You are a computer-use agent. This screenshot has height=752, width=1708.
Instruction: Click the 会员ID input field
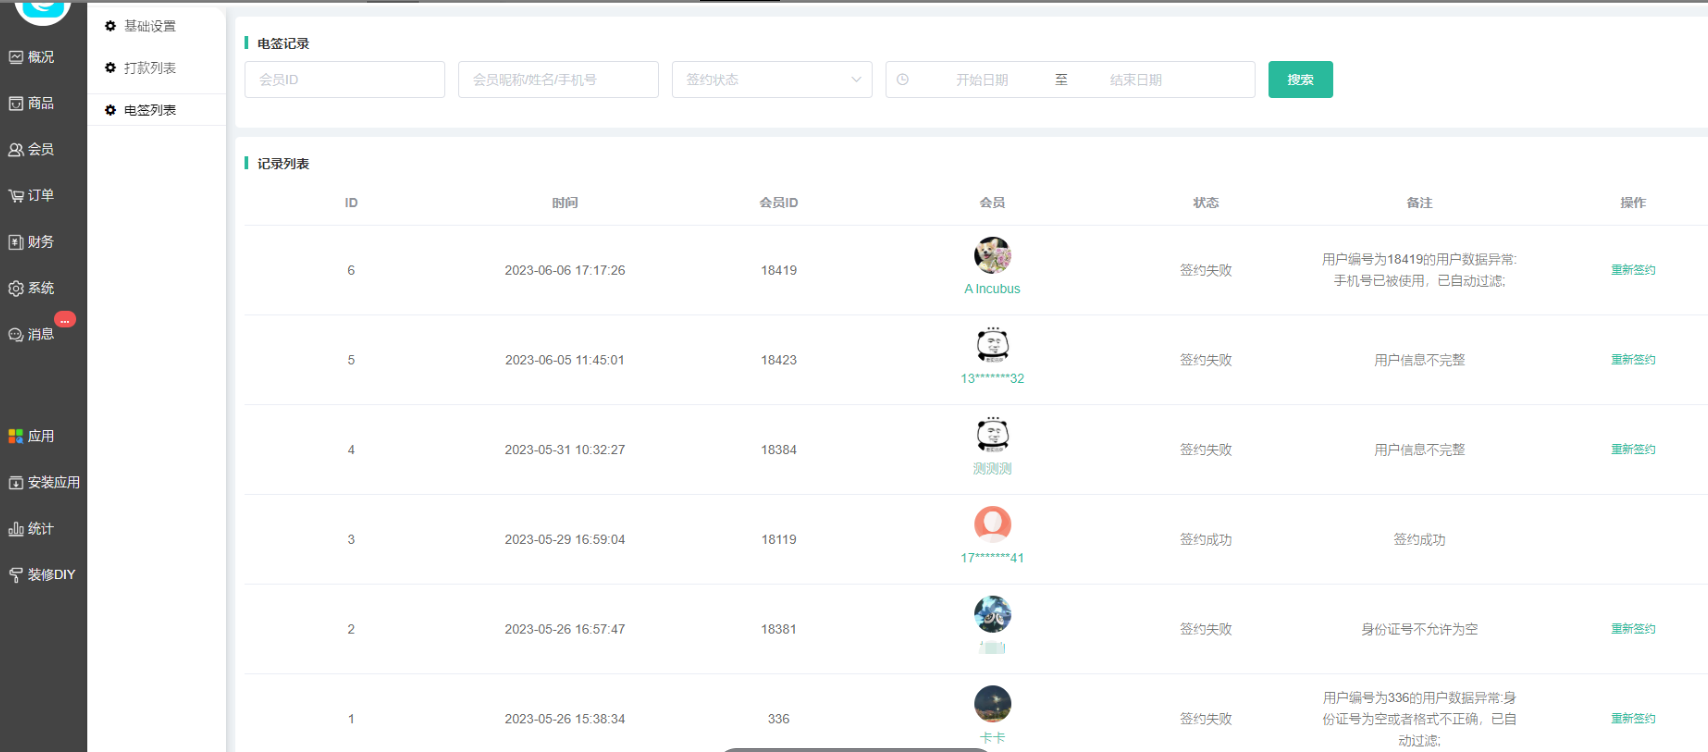click(344, 80)
